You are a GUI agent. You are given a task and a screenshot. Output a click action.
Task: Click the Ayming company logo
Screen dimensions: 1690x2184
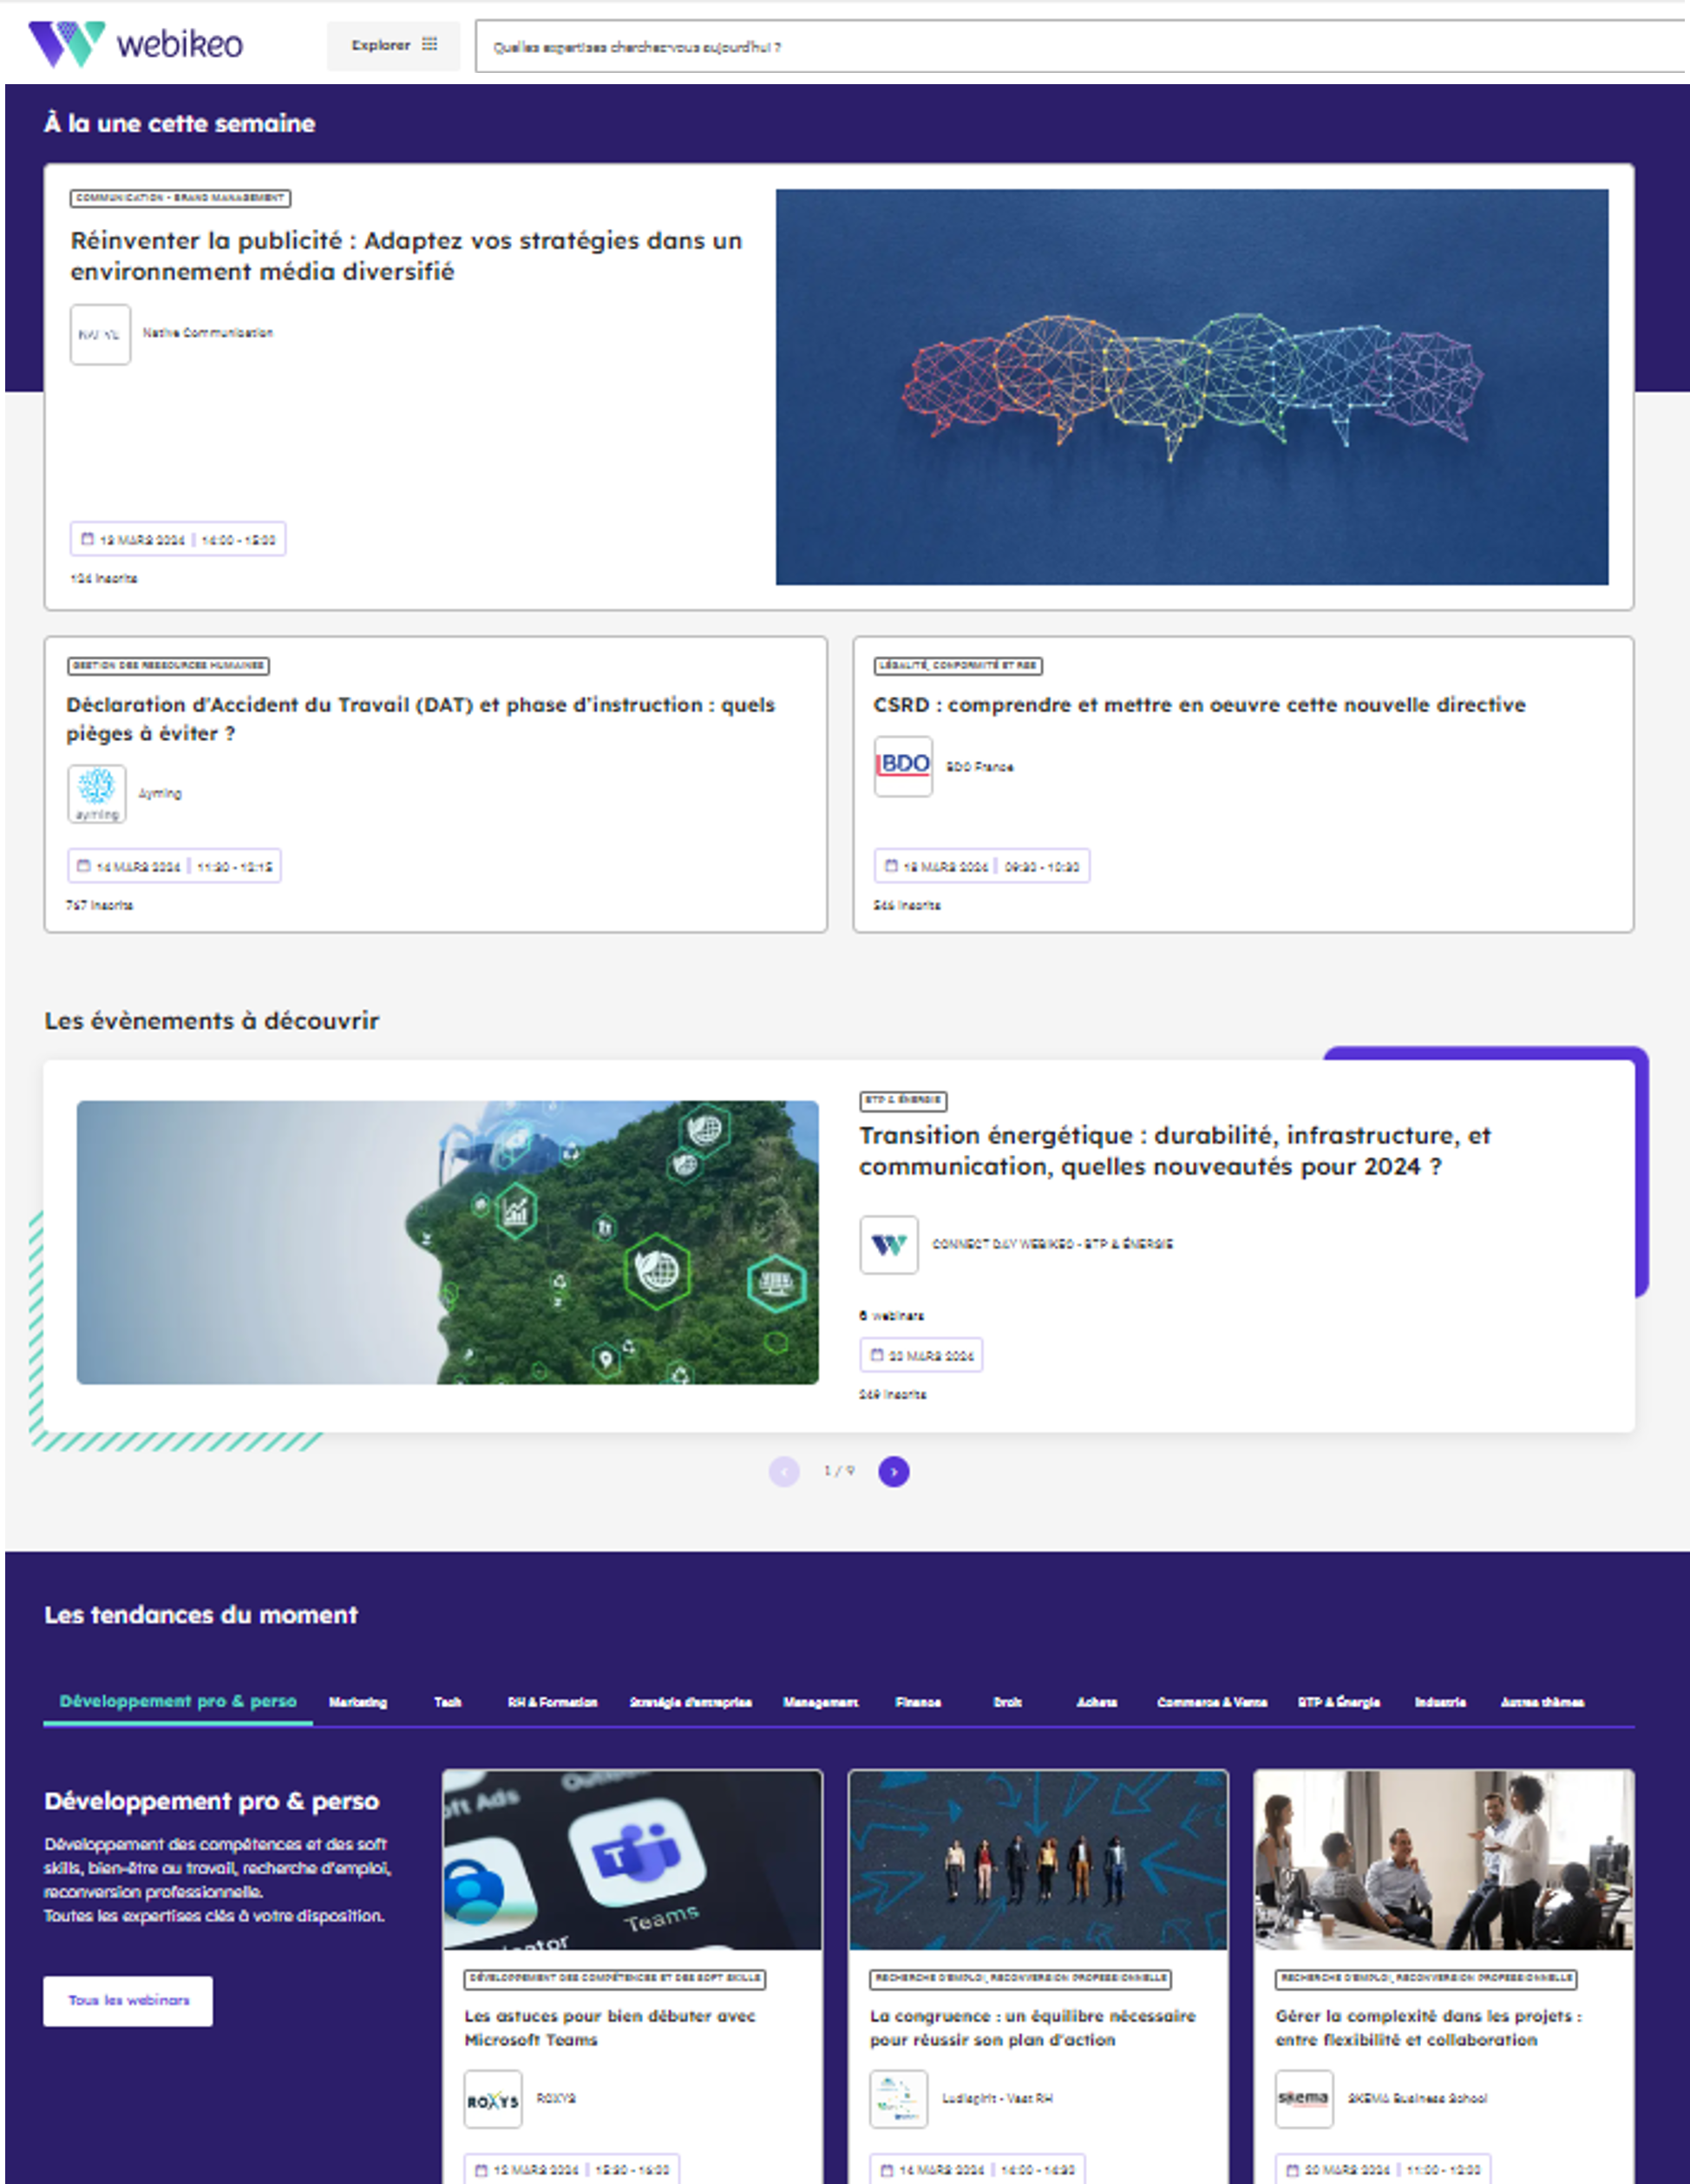click(x=97, y=793)
